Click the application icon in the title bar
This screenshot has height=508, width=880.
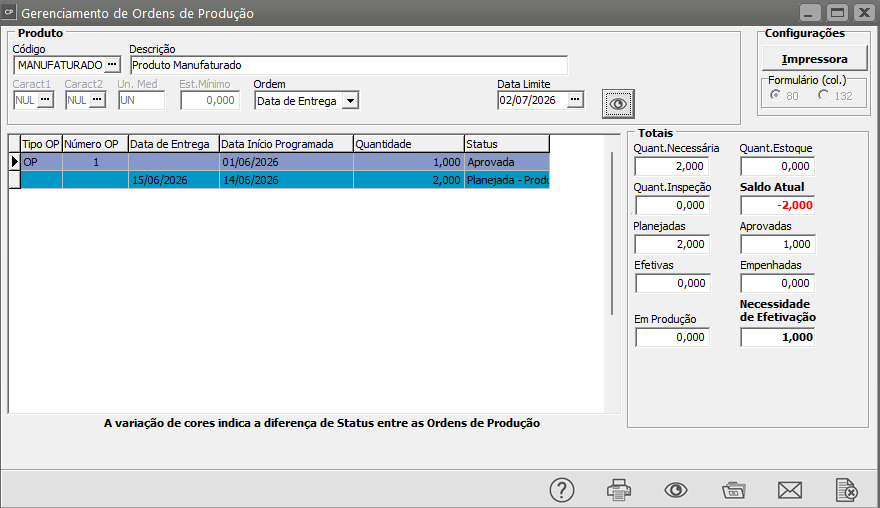pos(9,12)
